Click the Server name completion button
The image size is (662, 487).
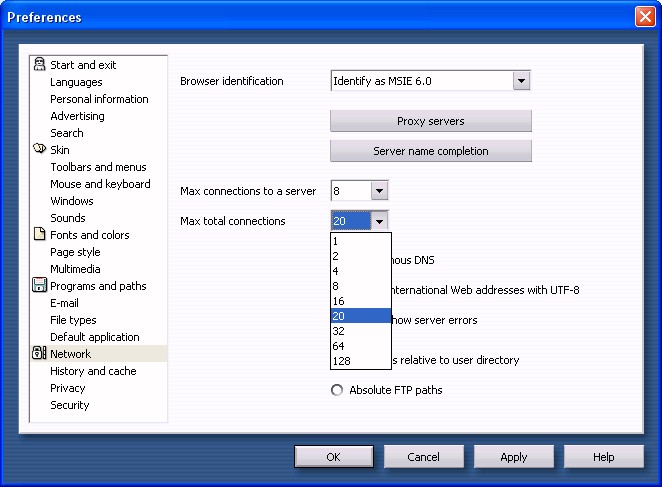[430, 151]
